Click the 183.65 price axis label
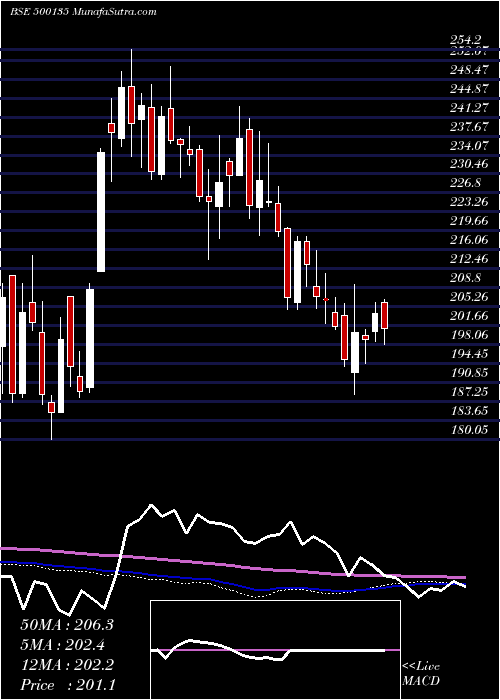The height and width of the screenshot is (700, 500). coord(470,410)
